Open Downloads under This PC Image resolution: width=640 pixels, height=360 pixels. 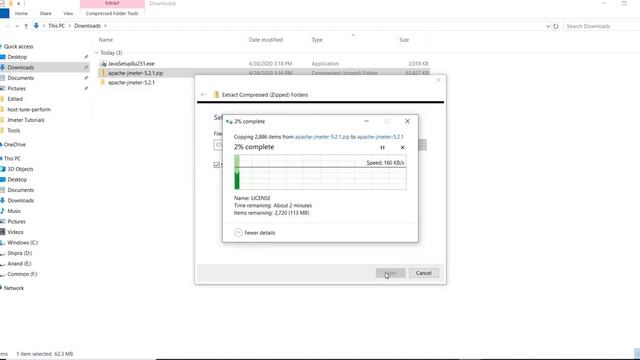click(20, 201)
